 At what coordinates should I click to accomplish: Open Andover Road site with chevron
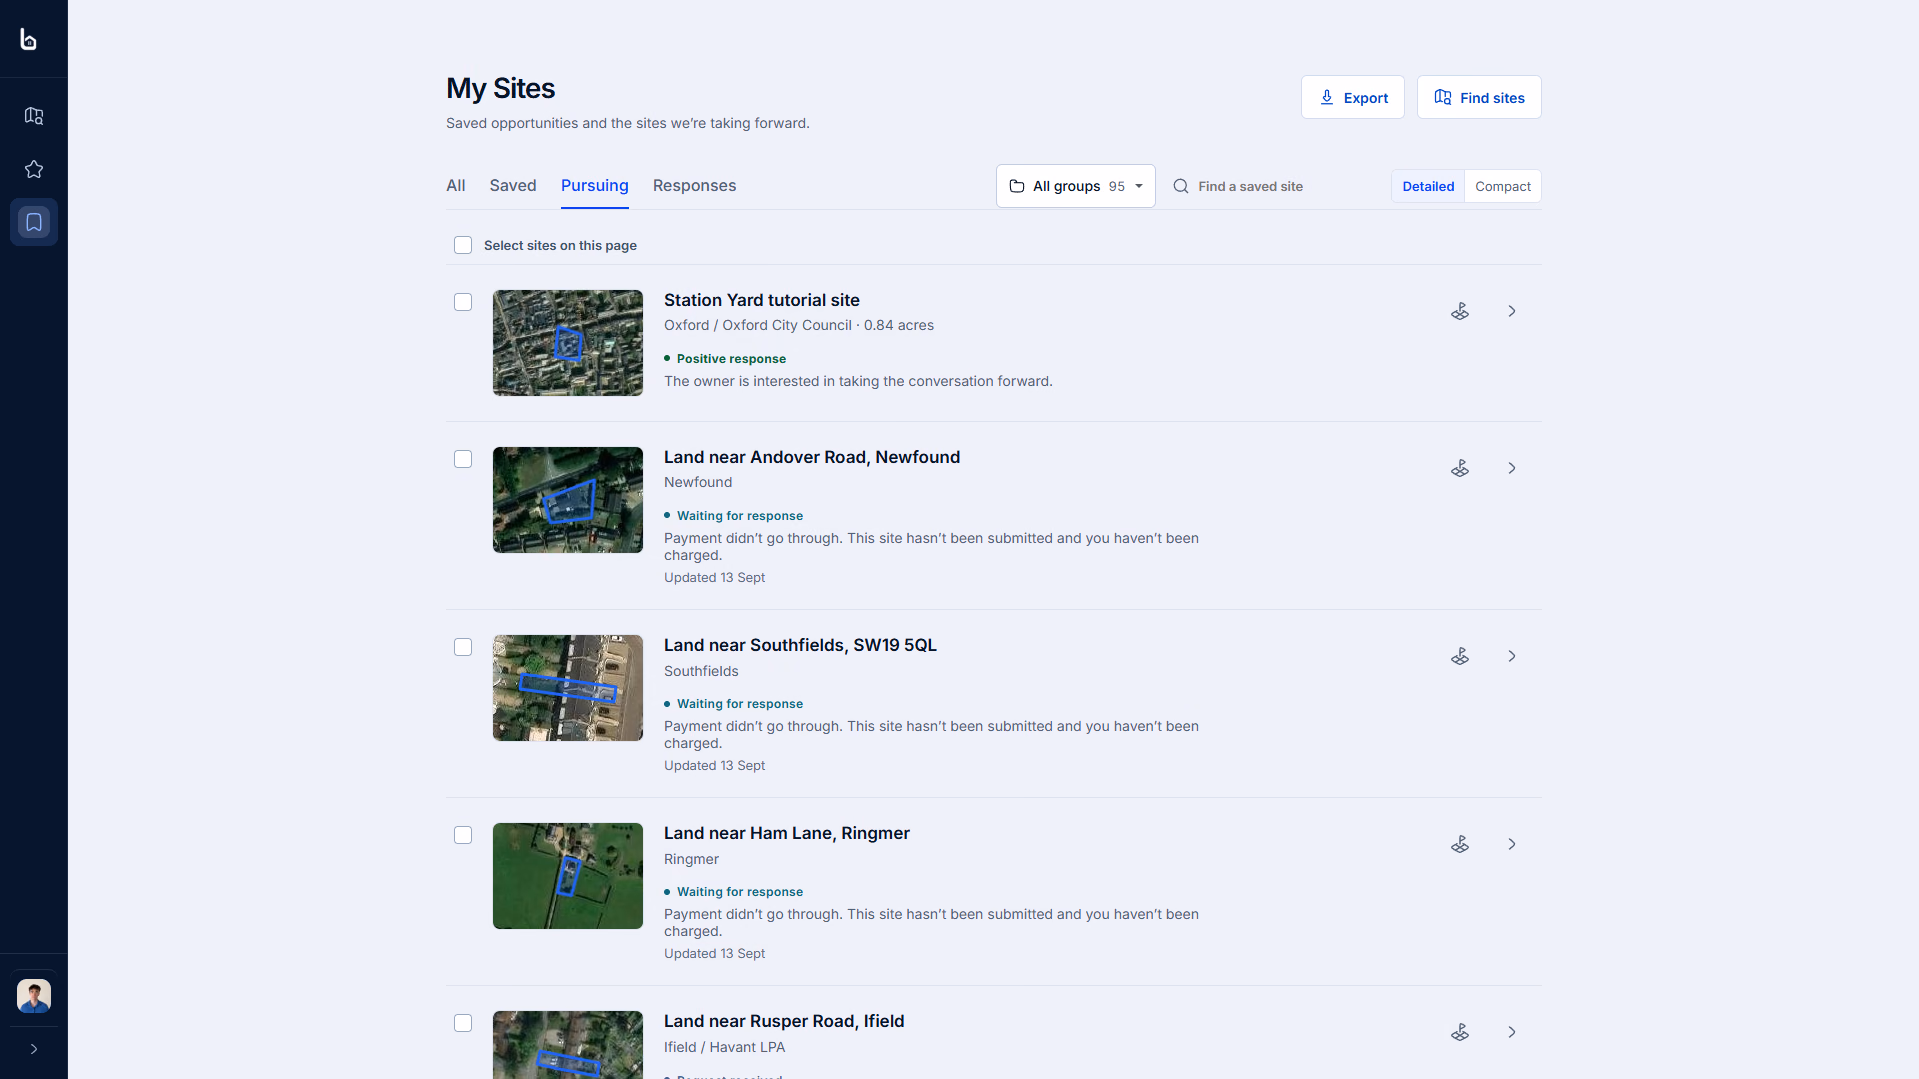point(1512,468)
